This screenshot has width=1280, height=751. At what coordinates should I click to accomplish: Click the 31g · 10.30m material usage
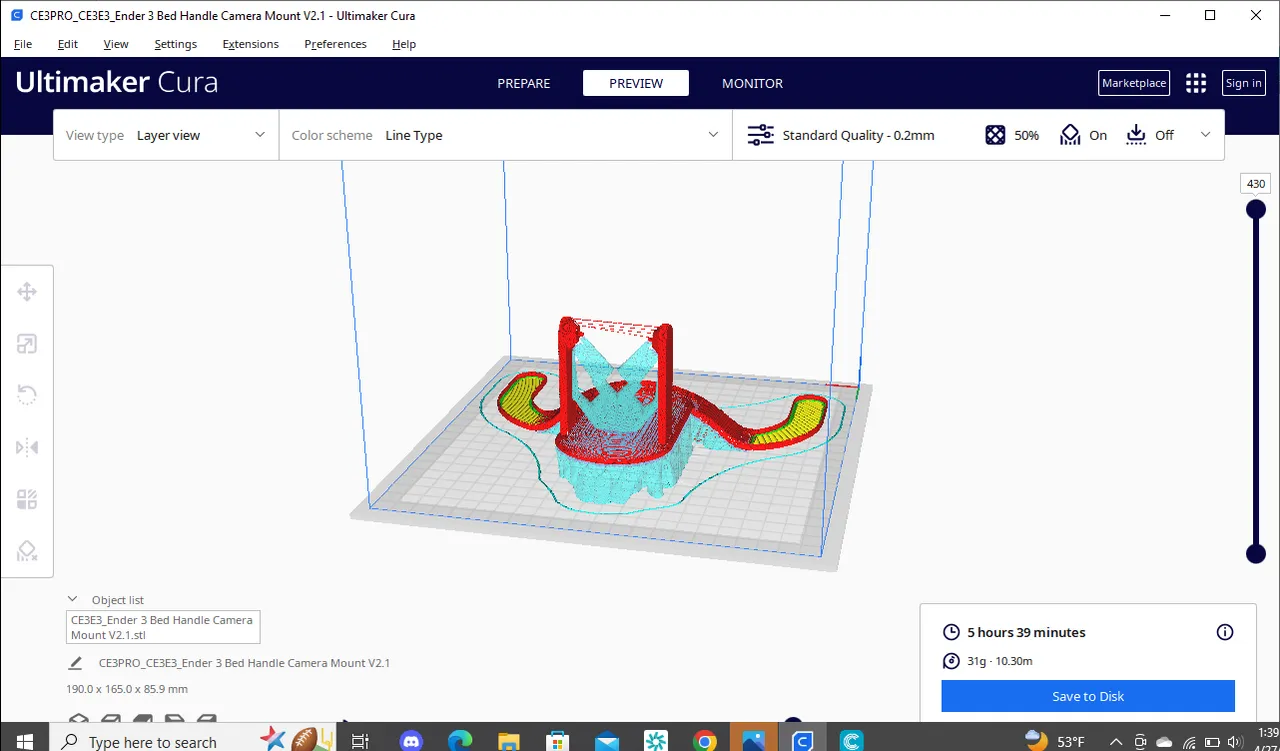(x=1000, y=661)
